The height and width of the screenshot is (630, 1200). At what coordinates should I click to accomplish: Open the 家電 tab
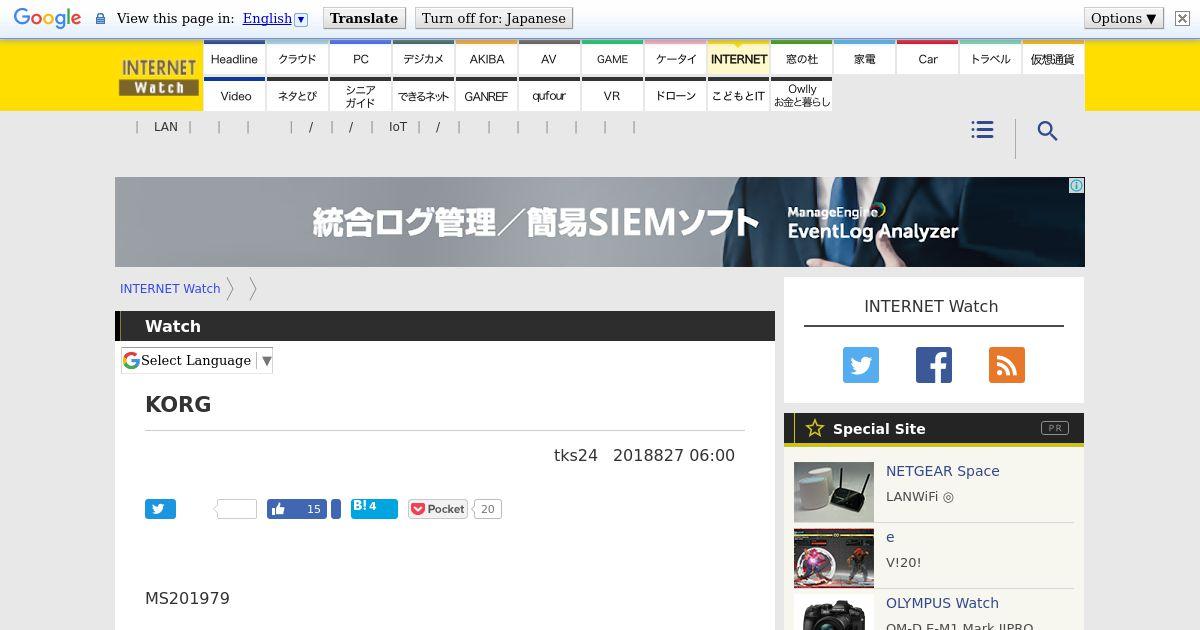pyautogui.click(x=864, y=59)
